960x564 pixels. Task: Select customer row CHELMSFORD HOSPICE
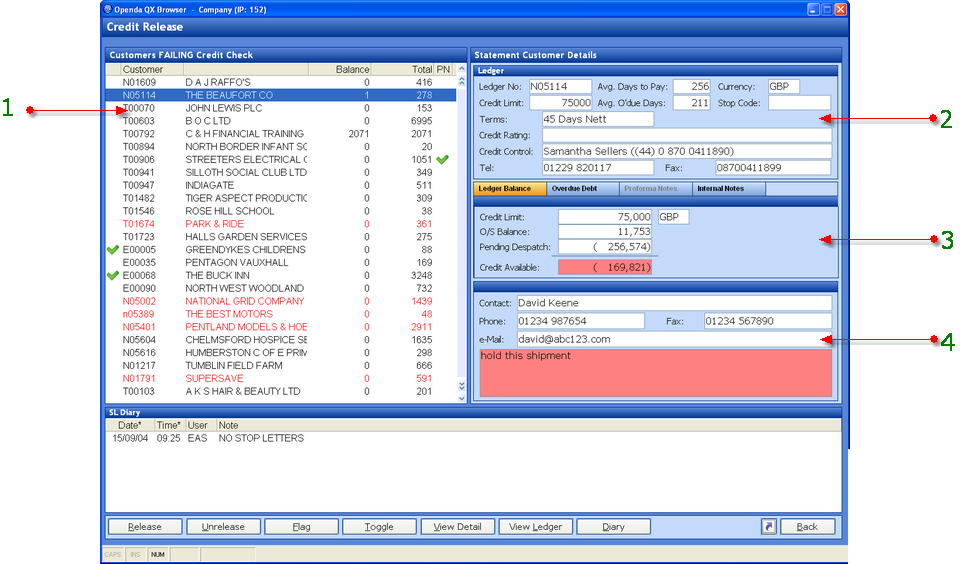[280, 339]
